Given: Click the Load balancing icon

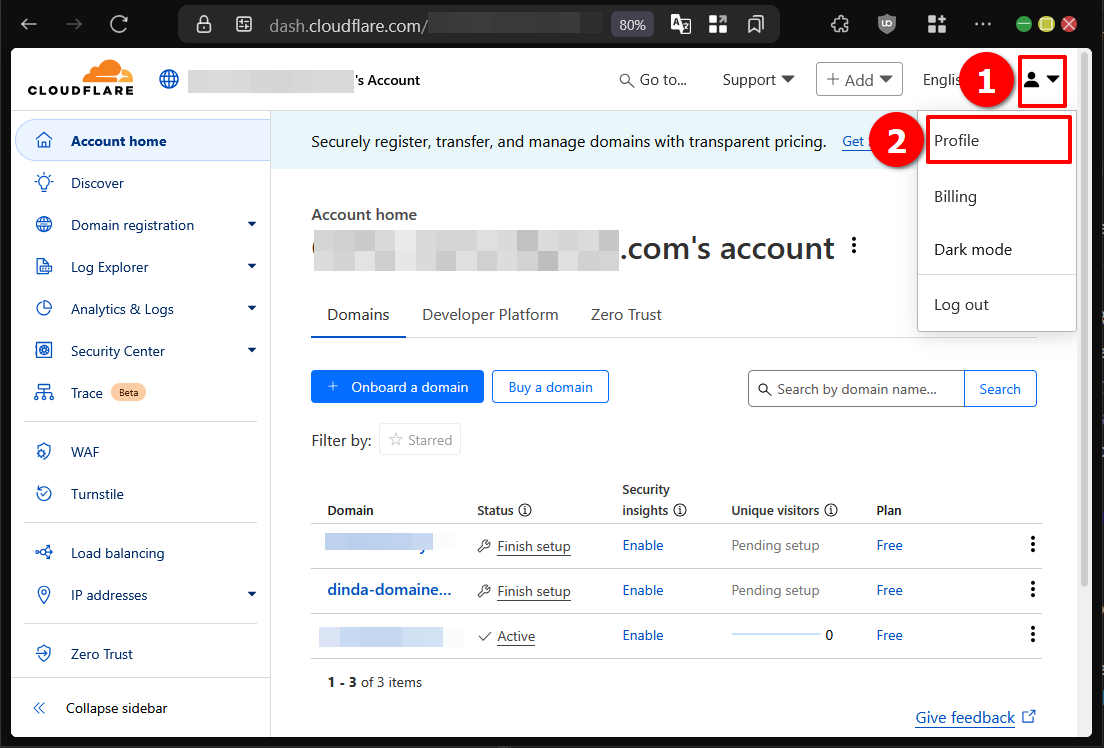Looking at the screenshot, I should [x=44, y=552].
